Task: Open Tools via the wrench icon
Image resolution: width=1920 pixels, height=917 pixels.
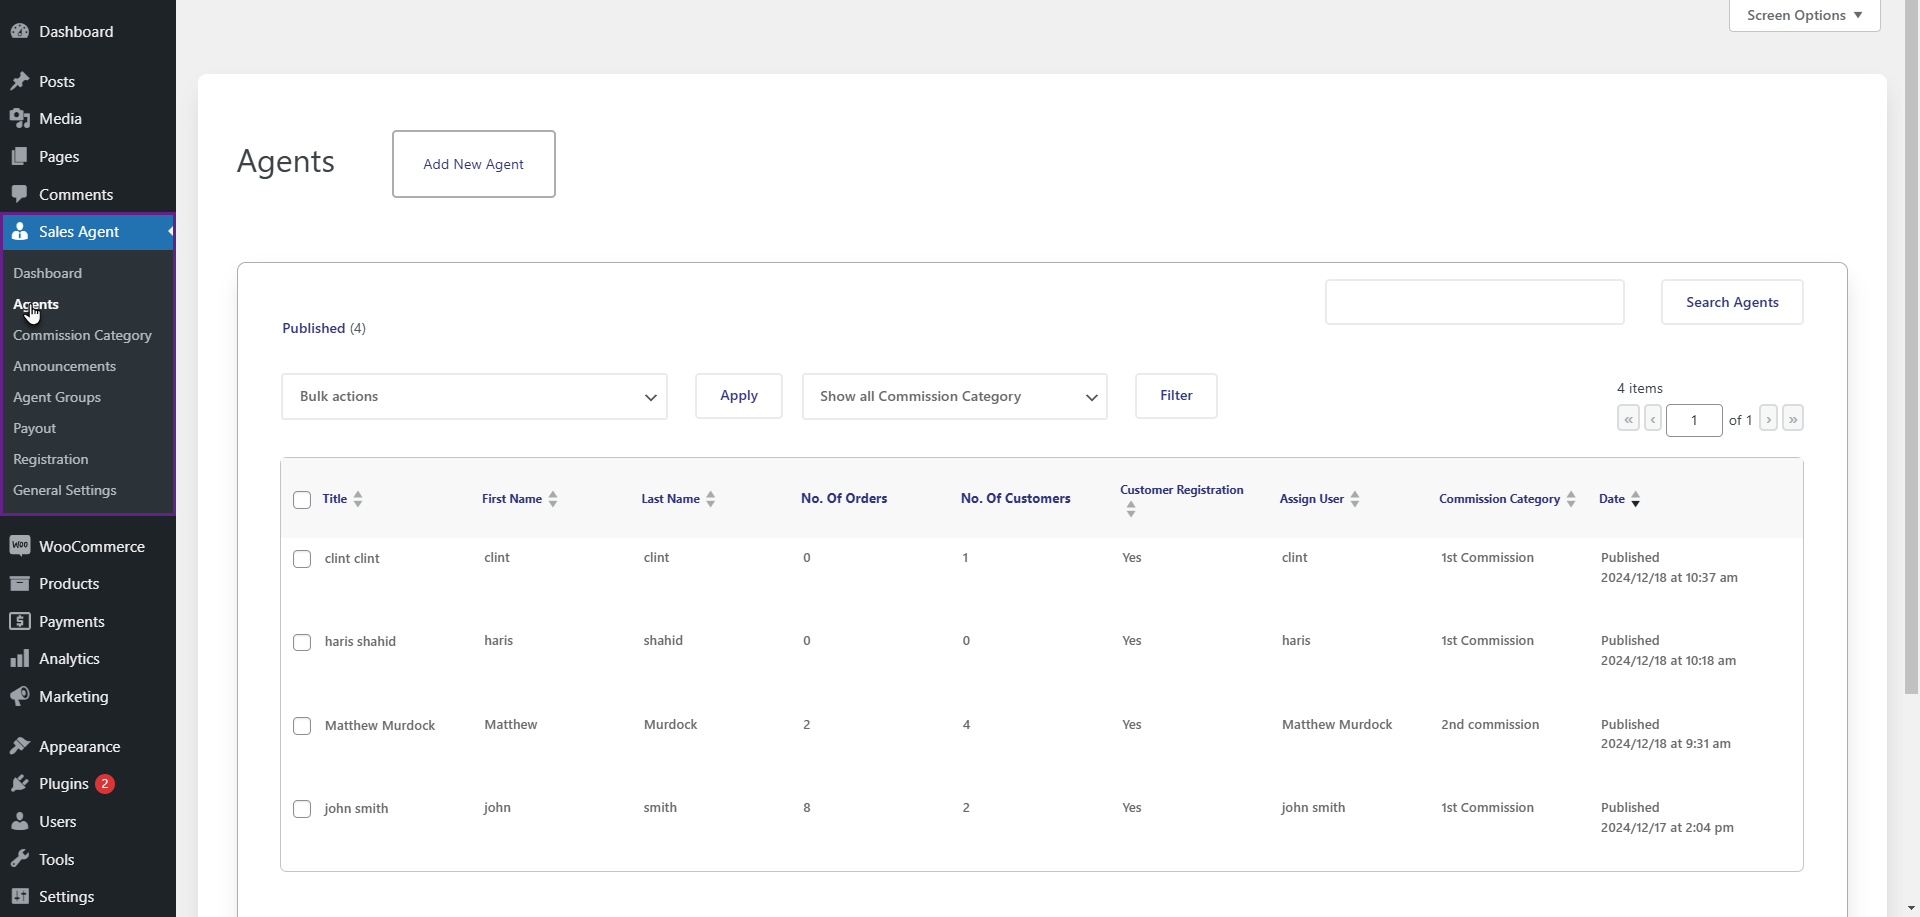Action: tap(20, 859)
